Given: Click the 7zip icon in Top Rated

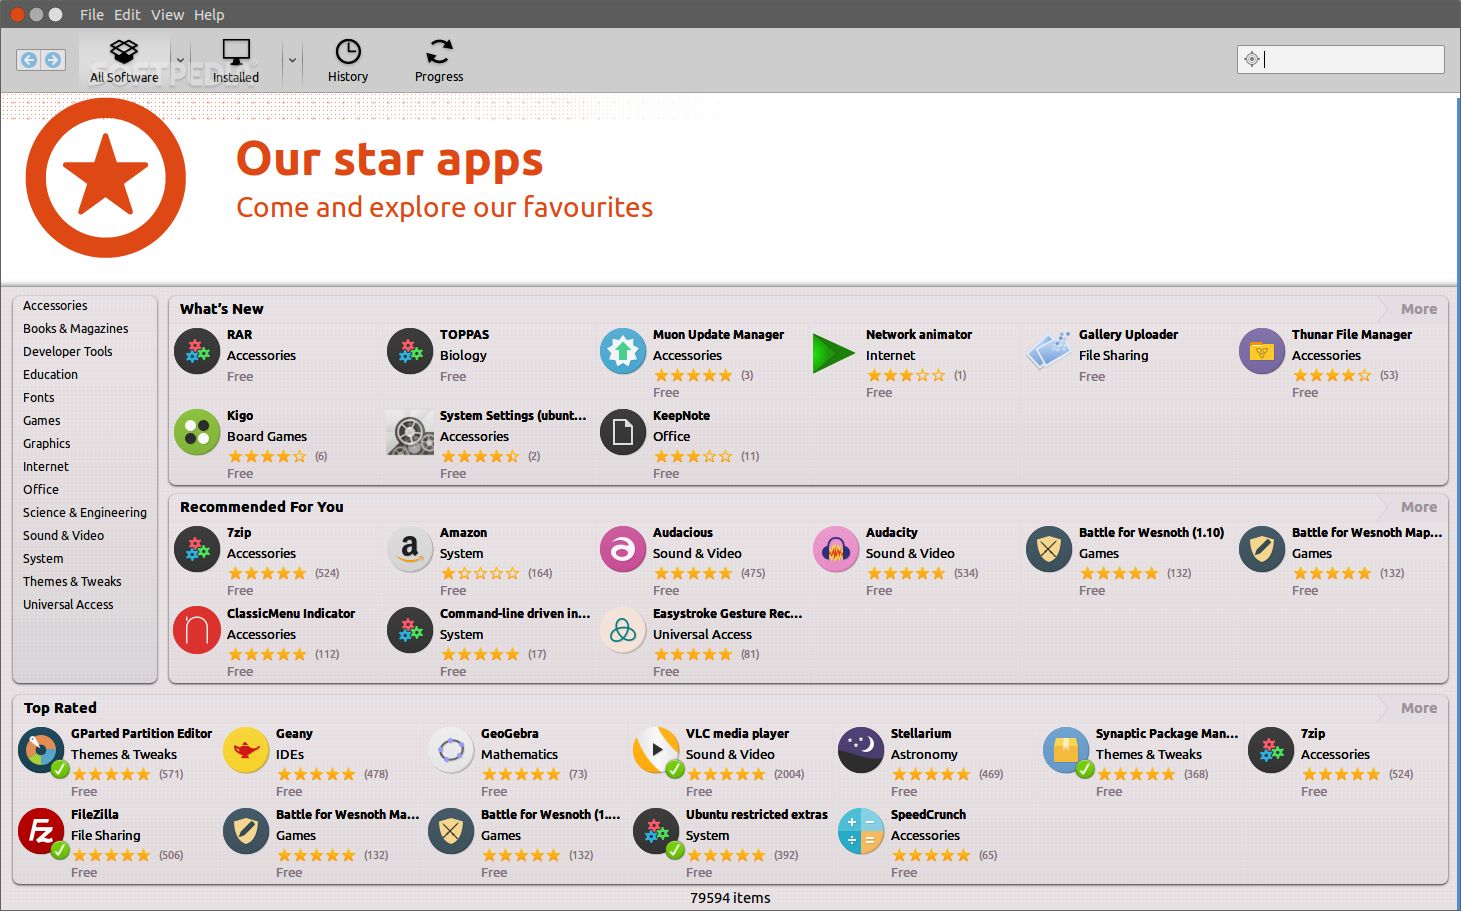Looking at the screenshot, I should pos(1271,751).
